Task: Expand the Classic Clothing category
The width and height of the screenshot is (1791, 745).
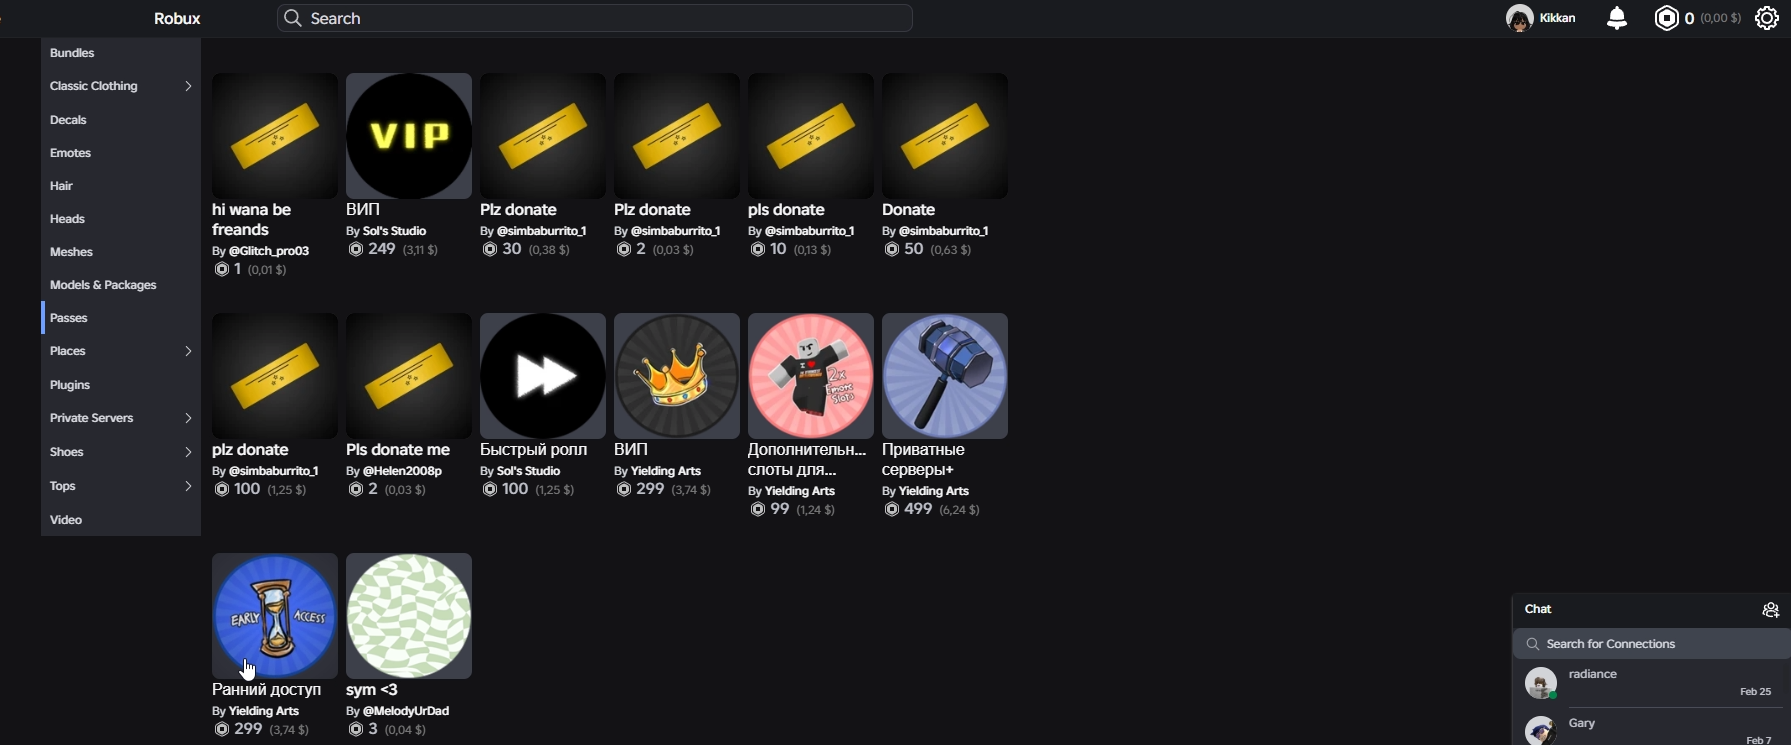Action: pos(121,86)
